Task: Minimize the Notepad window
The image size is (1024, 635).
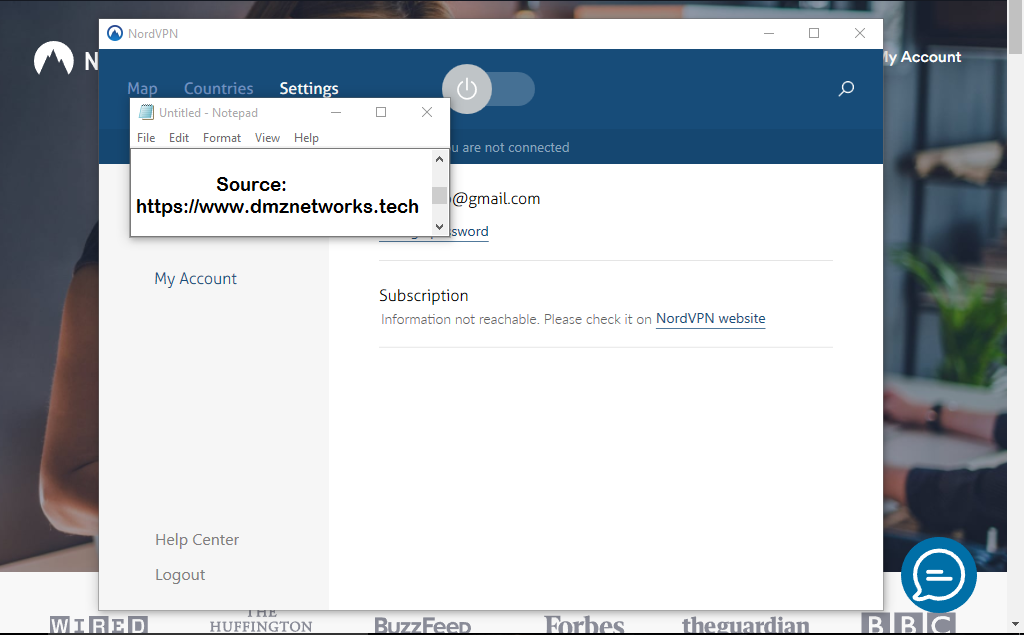Action: [x=336, y=112]
